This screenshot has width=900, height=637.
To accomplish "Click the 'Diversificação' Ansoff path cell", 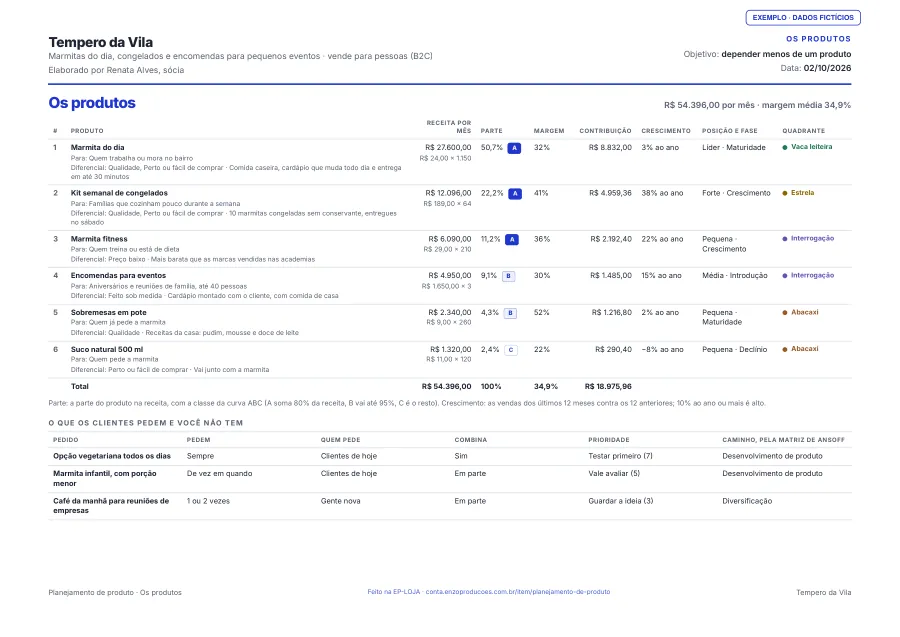I will 747,501.
